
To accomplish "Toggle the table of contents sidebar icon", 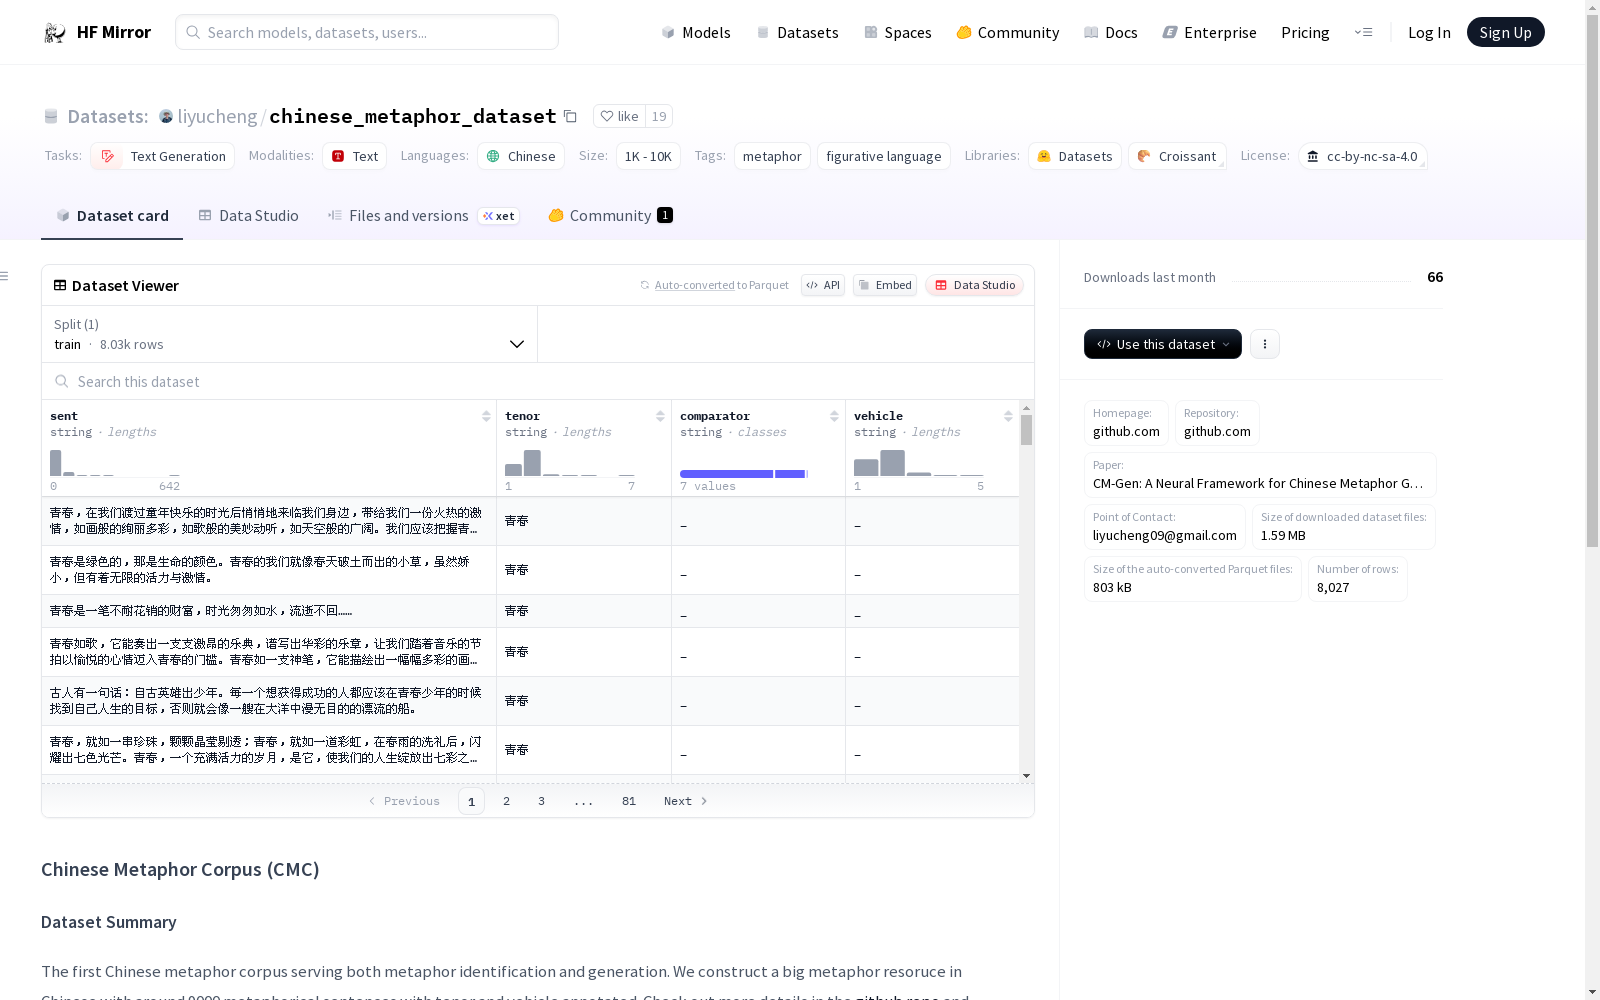I will coord(4,276).
